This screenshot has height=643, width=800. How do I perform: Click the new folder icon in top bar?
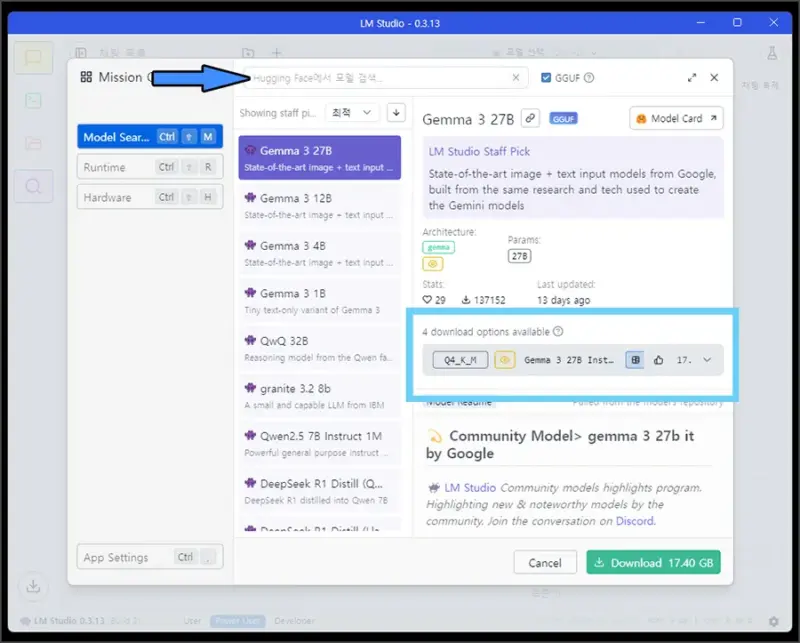tap(248, 53)
